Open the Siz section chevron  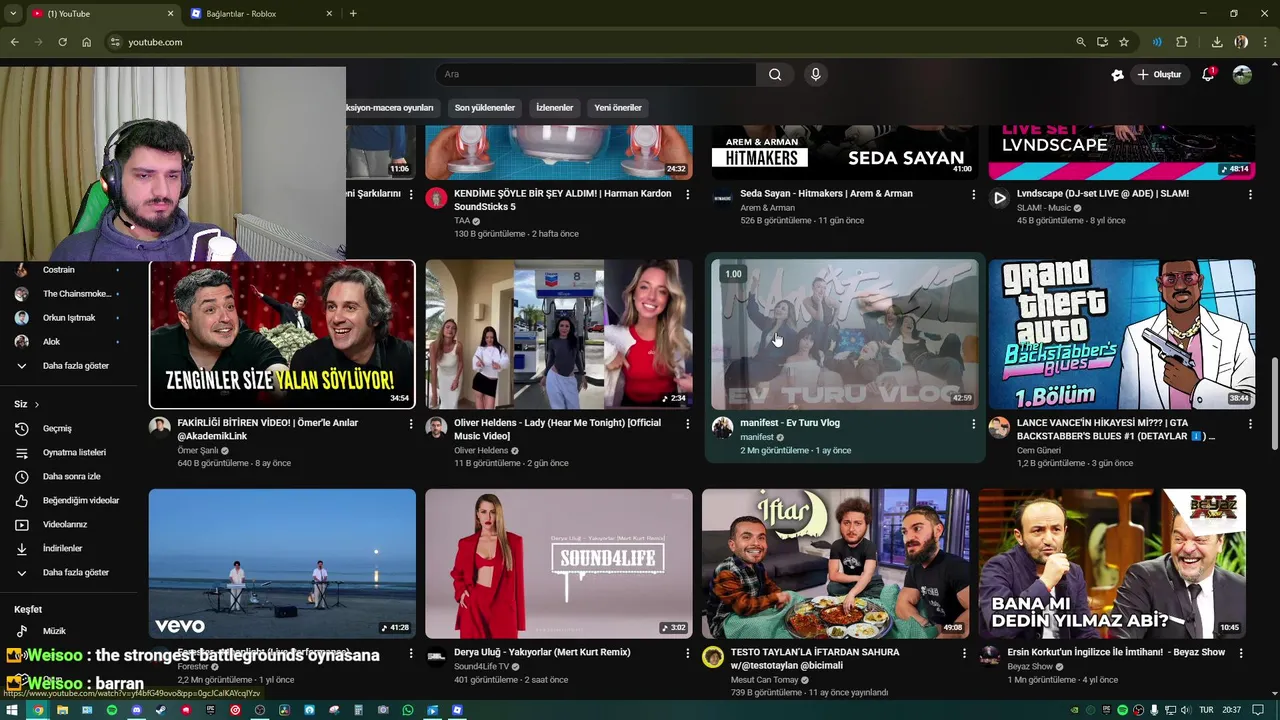[37, 404]
